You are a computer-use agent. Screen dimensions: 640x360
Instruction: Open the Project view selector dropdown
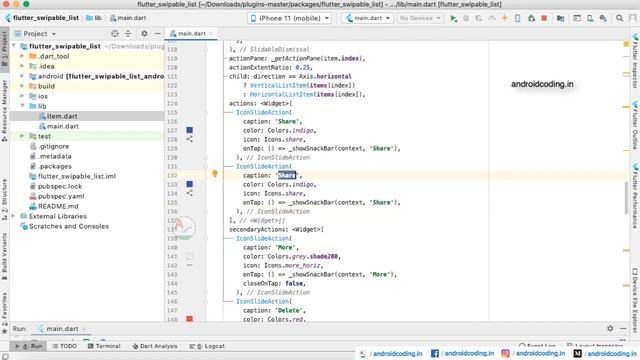pyautogui.click(x=36, y=33)
